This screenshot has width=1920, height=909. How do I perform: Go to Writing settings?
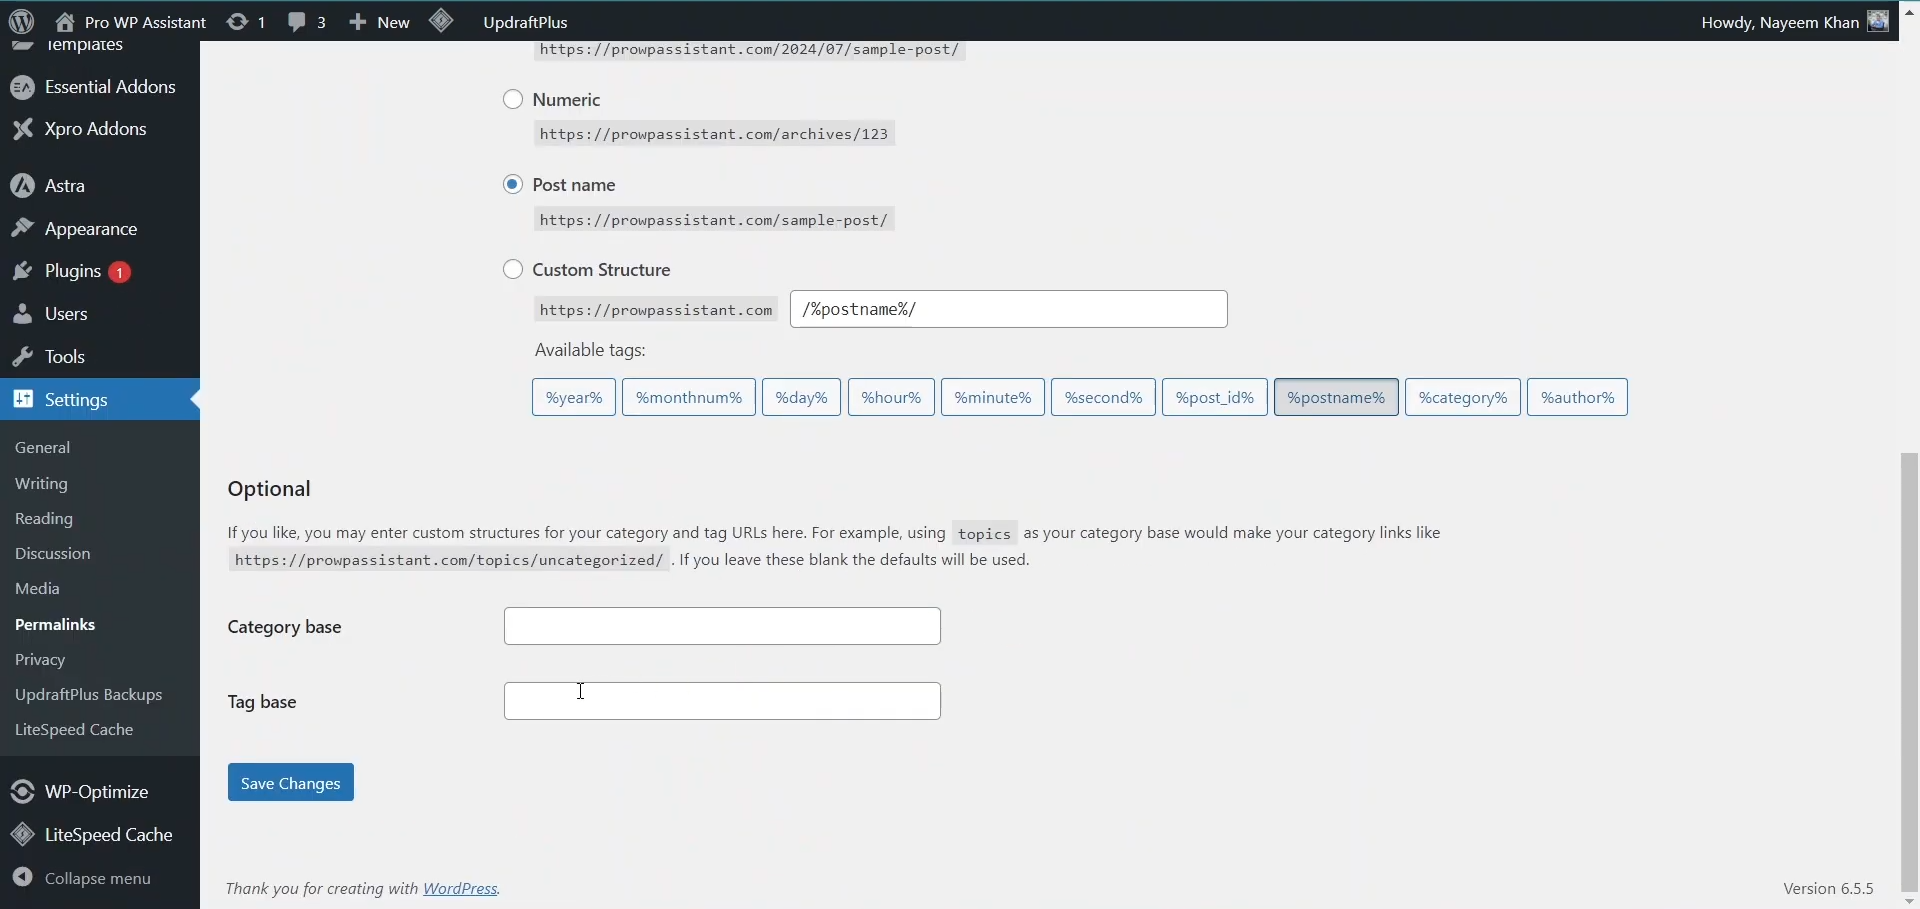[40, 483]
